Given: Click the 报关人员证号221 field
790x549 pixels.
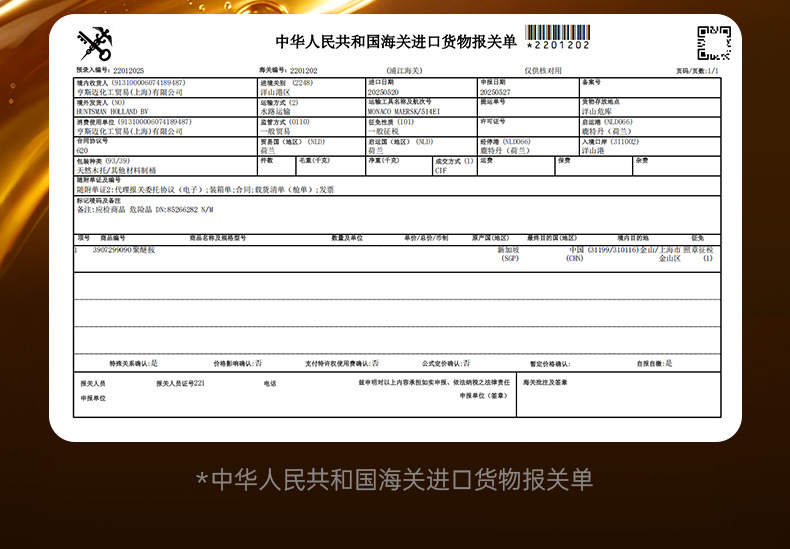Looking at the screenshot, I should point(180,383).
